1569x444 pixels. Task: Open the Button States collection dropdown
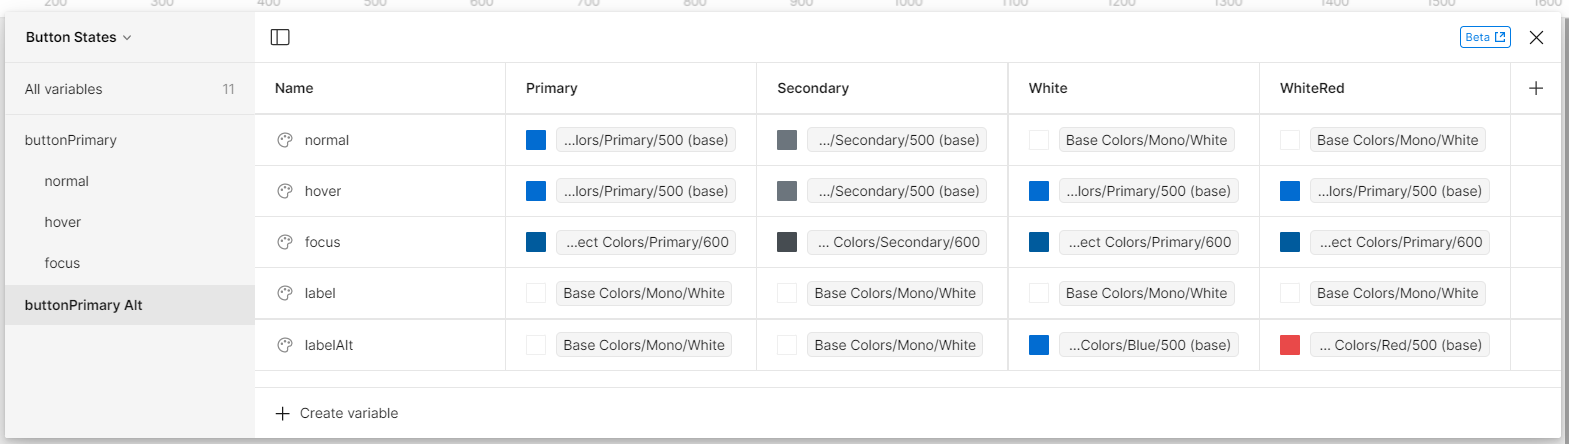(78, 37)
